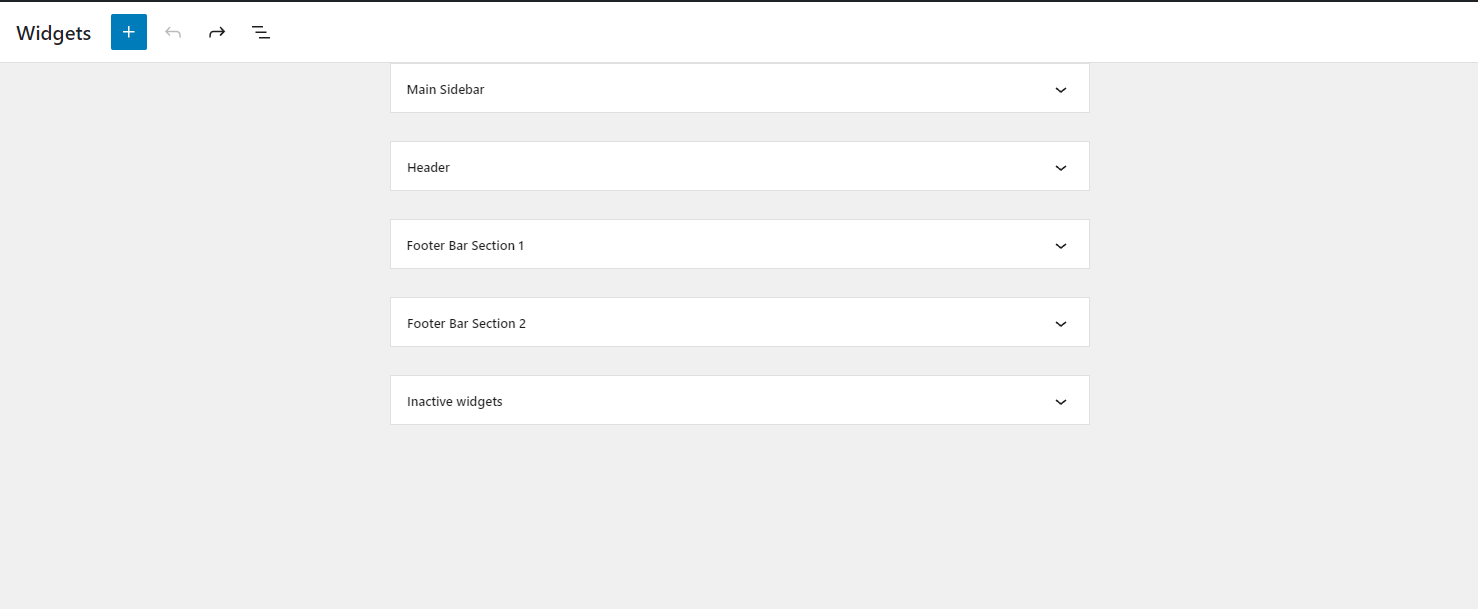Image resolution: width=1478 pixels, height=609 pixels.
Task: Click the Main Sidebar chevron arrow
Action: [x=1060, y=89]
